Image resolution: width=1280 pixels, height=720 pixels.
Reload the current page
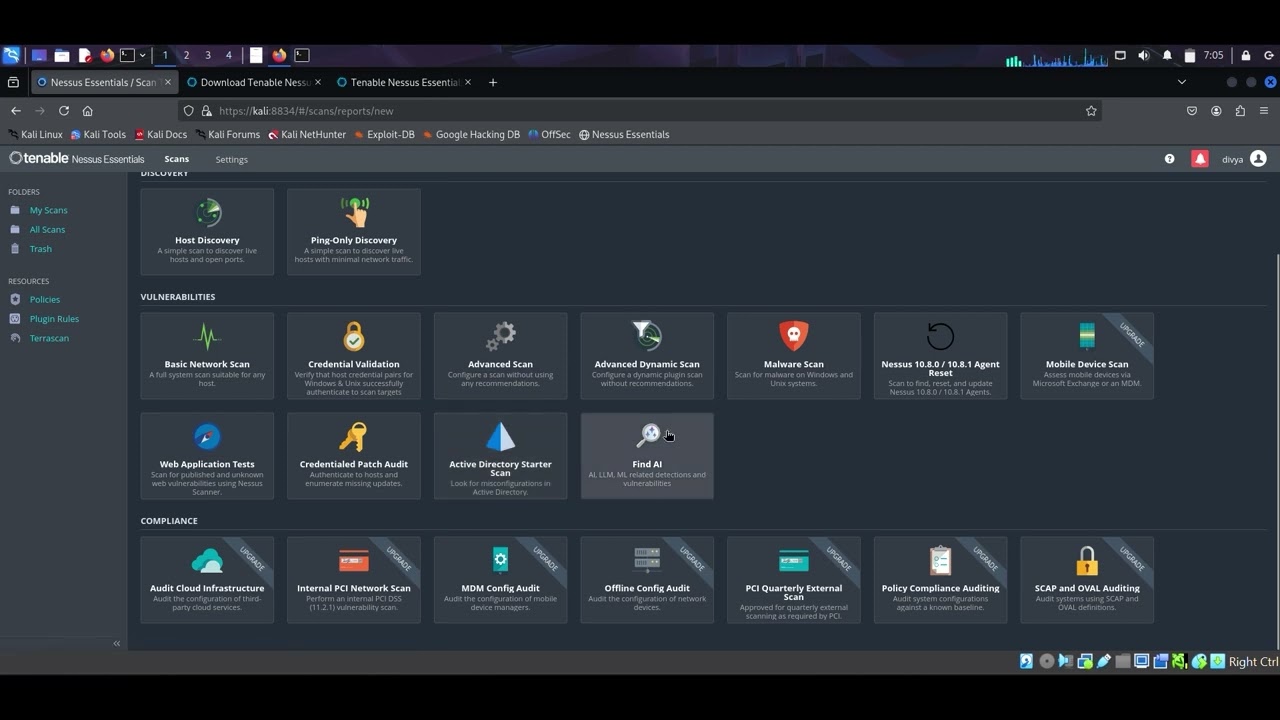tap(64, 111)
